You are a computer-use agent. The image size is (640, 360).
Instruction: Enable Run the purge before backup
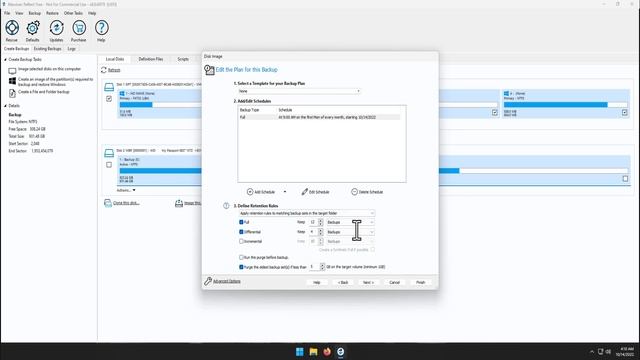click(241, 257)
